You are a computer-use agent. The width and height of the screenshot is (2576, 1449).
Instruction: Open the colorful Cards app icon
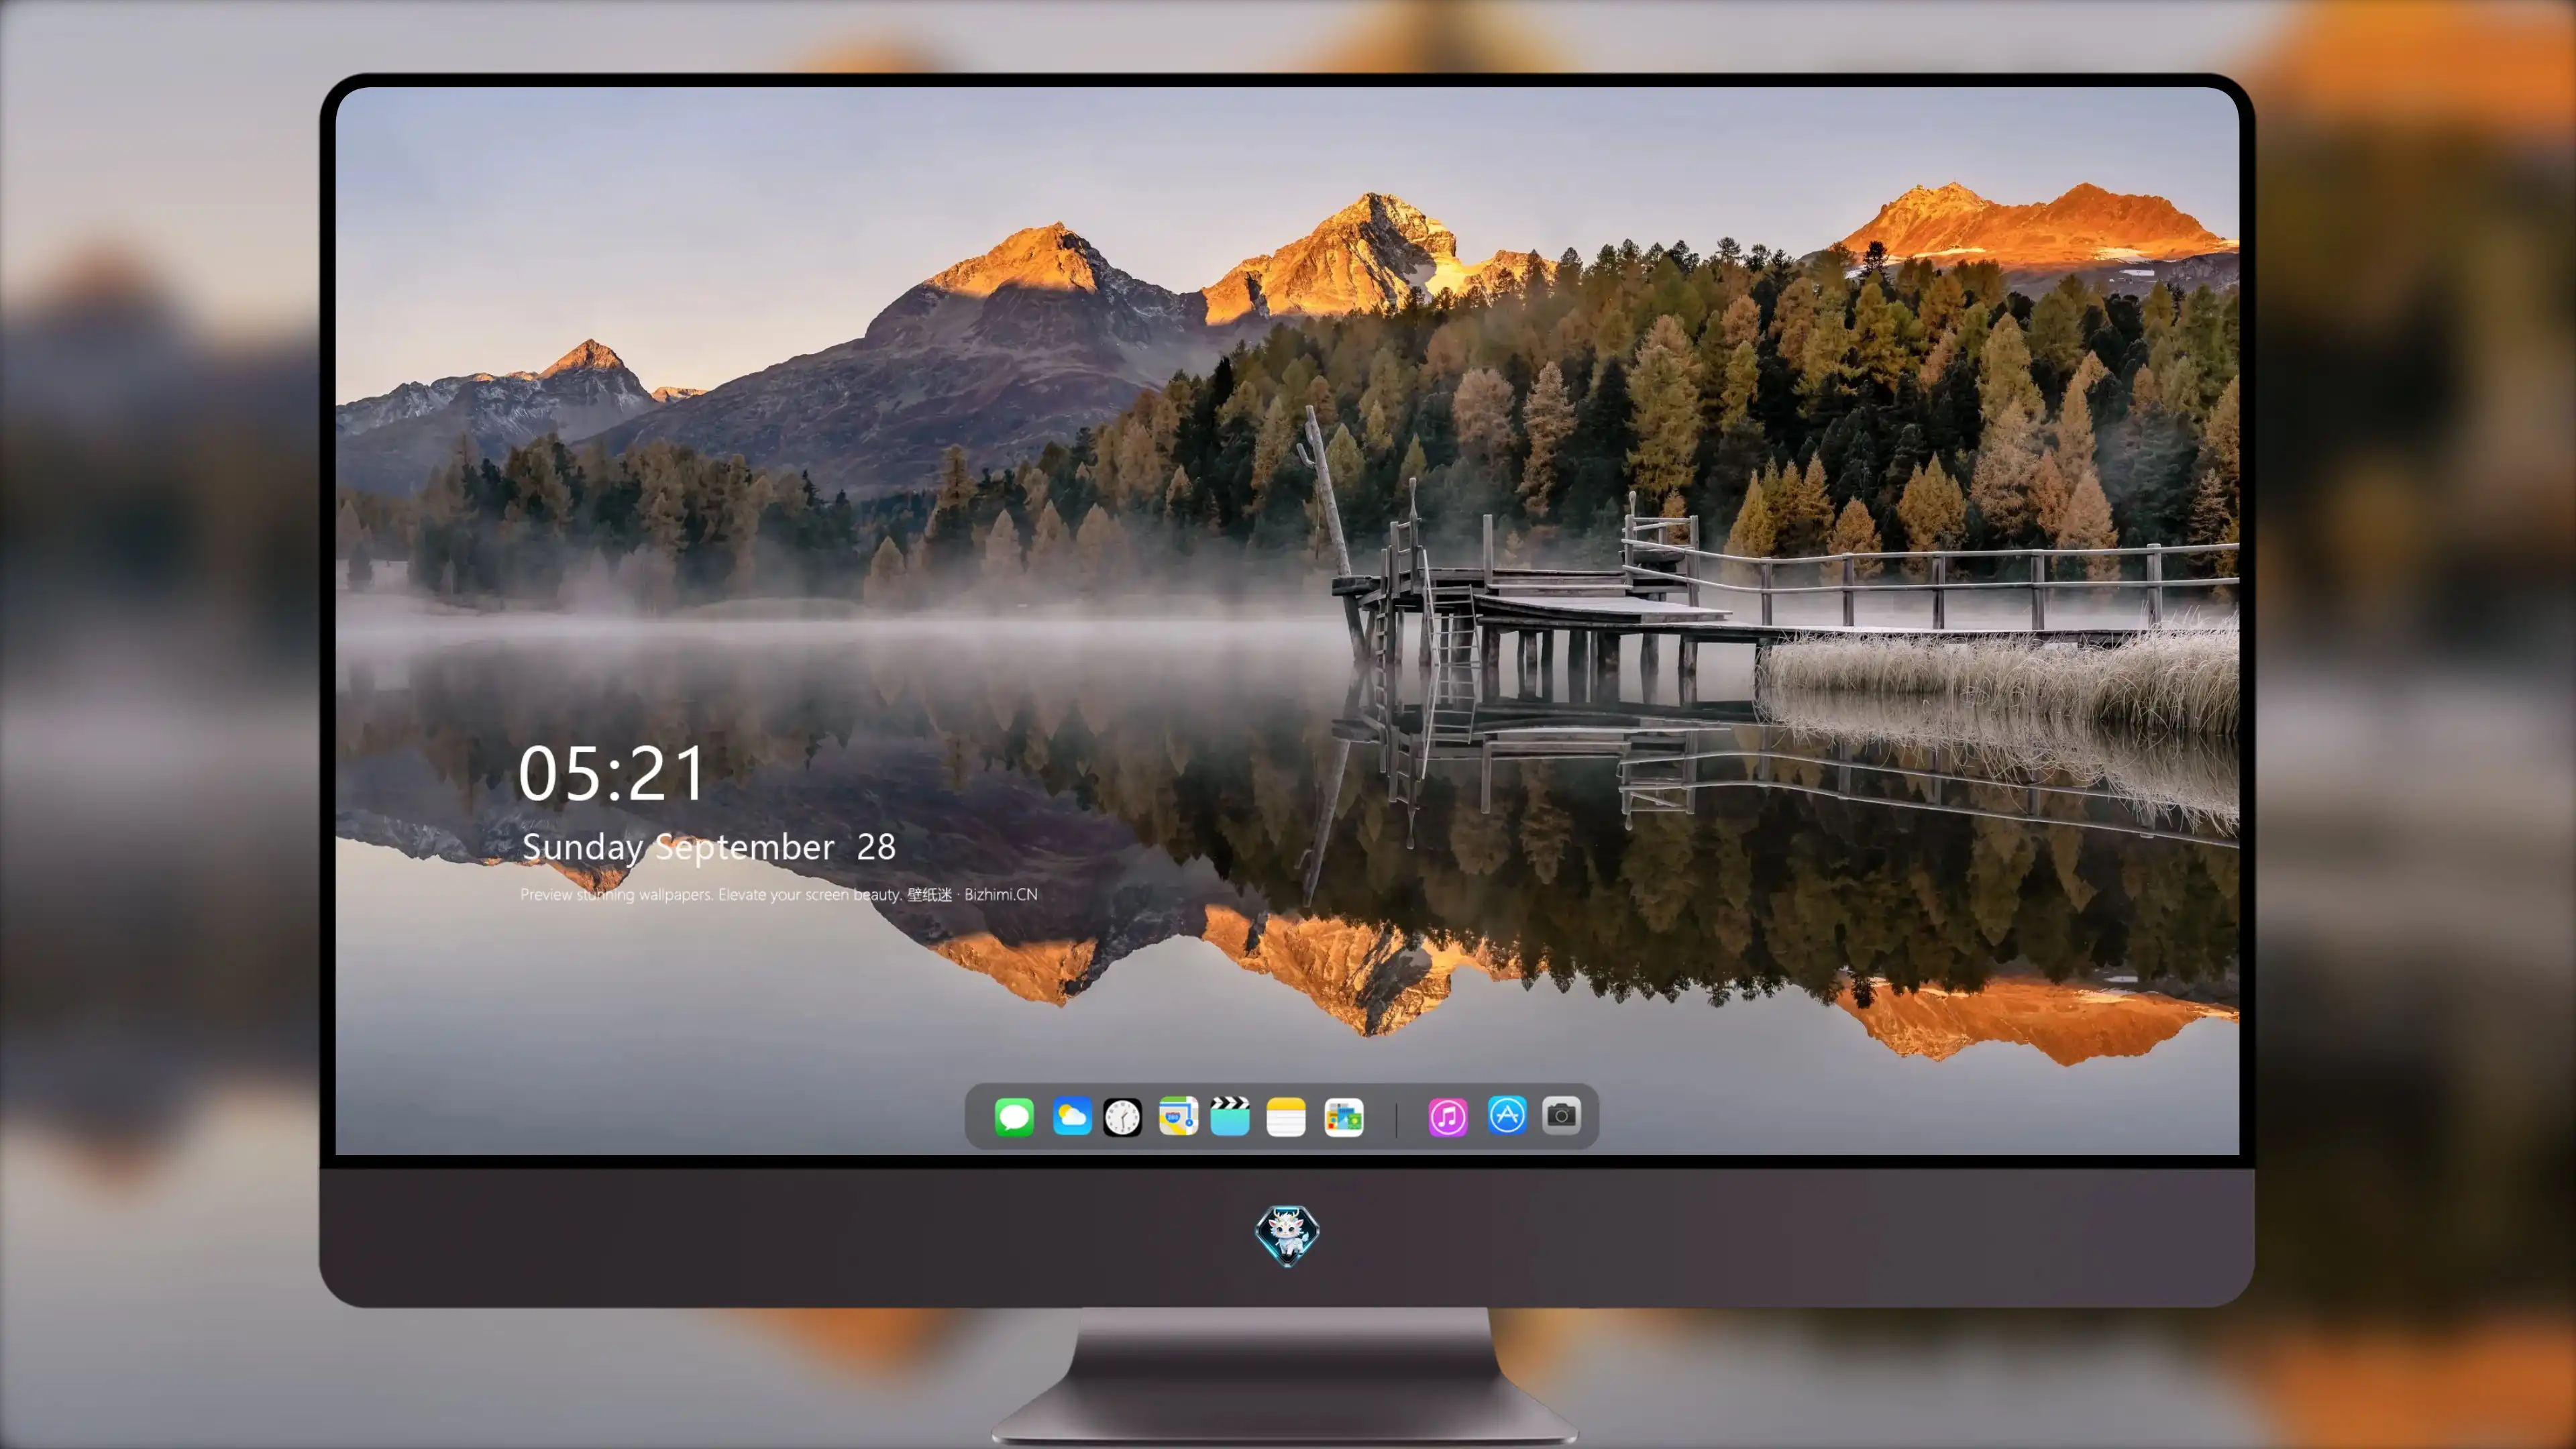tap(1344, 1117)
